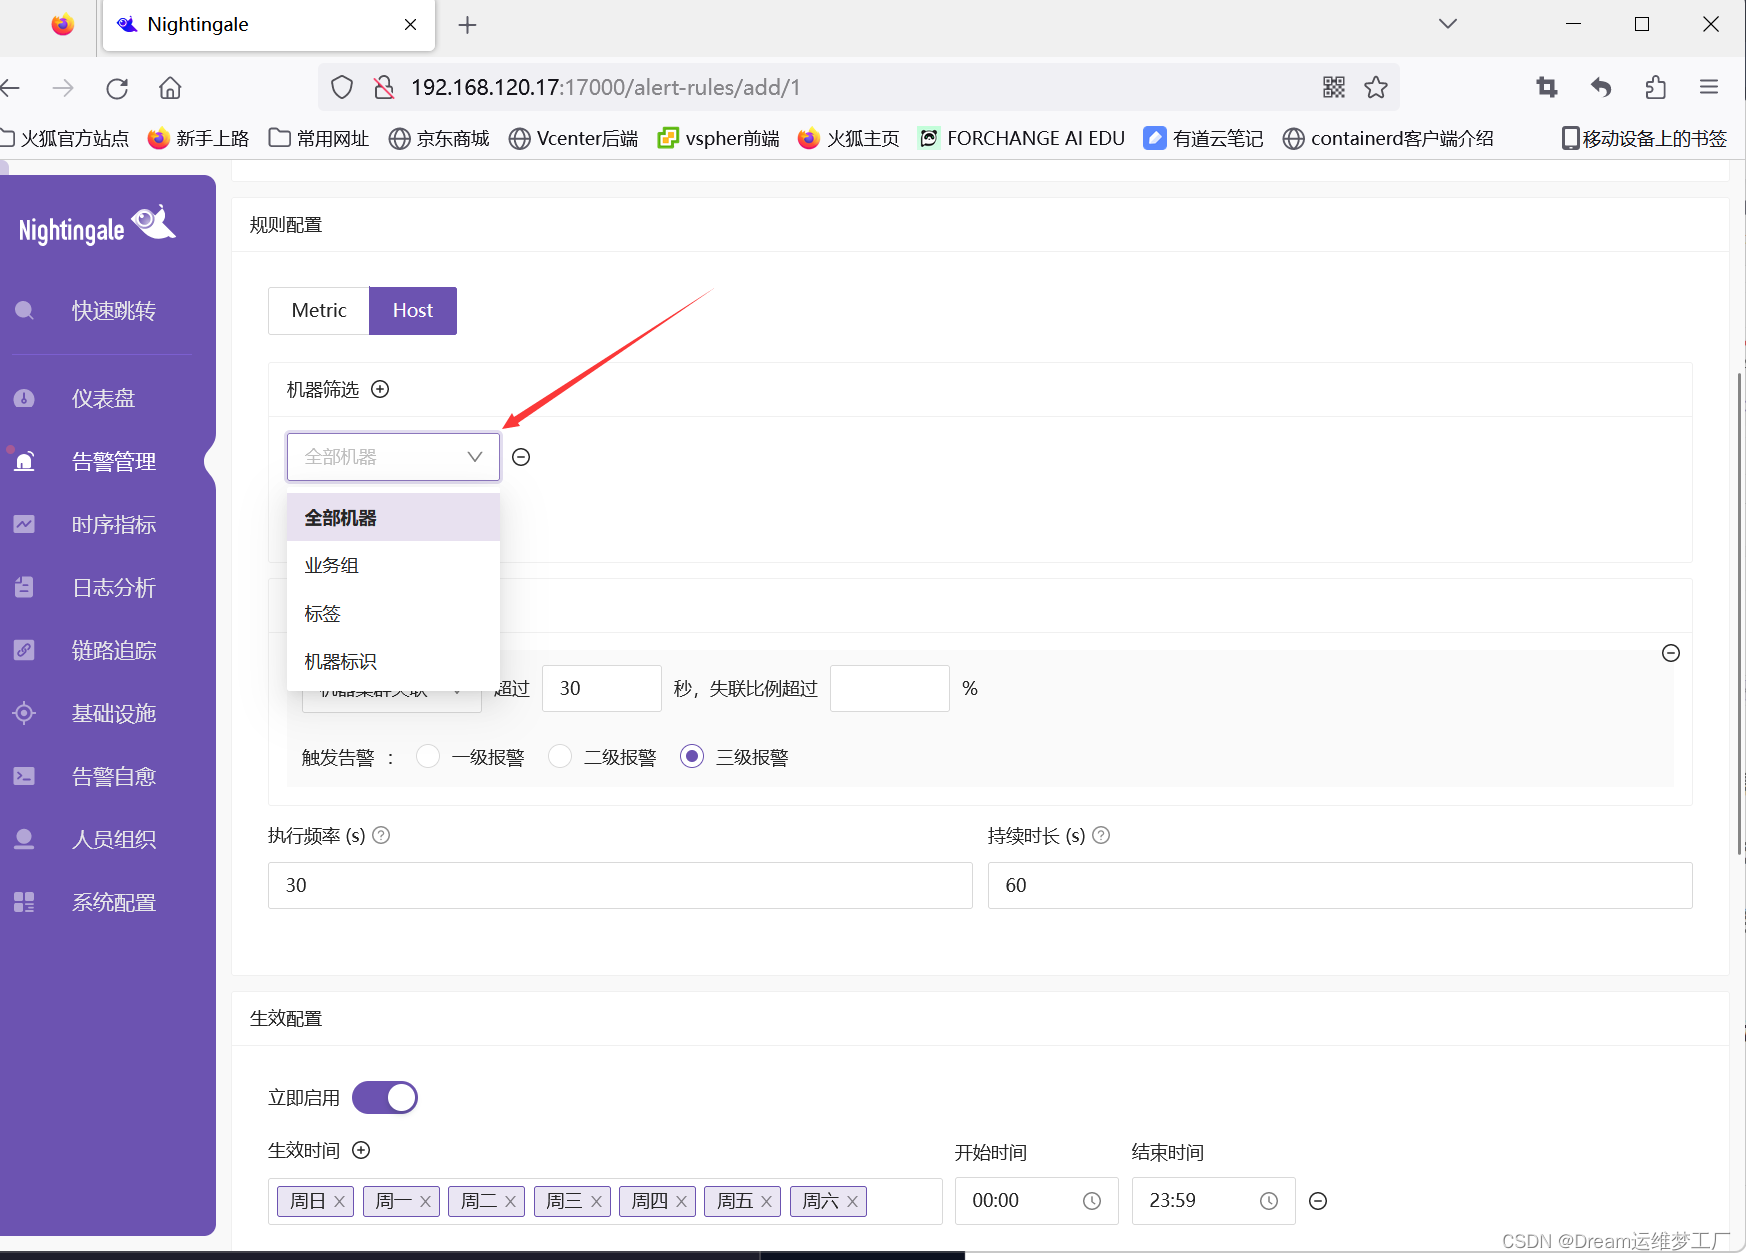The image size is (1746, 1260).
Task: Open the 有道云笔记 bookmark
Action: coord(1204,139)
